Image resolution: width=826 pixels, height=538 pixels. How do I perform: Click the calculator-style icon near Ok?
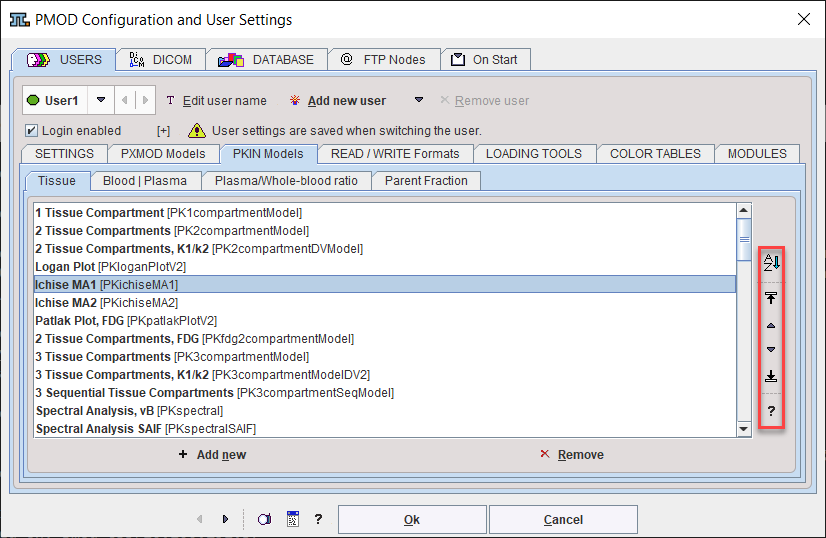293,519
